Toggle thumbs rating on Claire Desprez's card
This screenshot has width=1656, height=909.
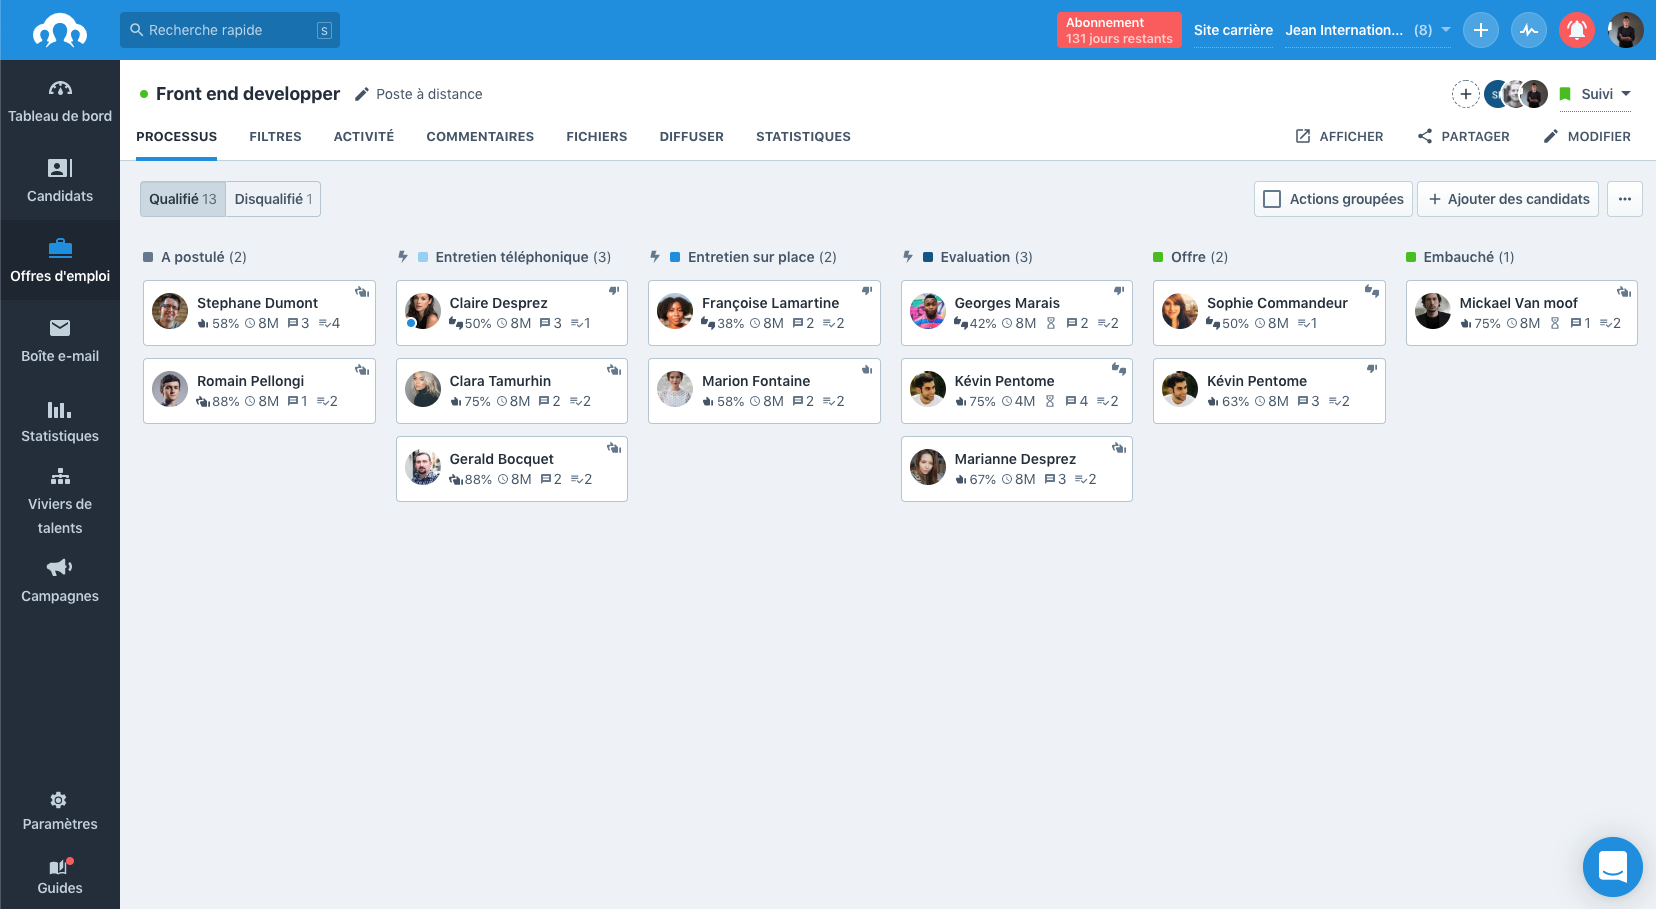[614, 290]
